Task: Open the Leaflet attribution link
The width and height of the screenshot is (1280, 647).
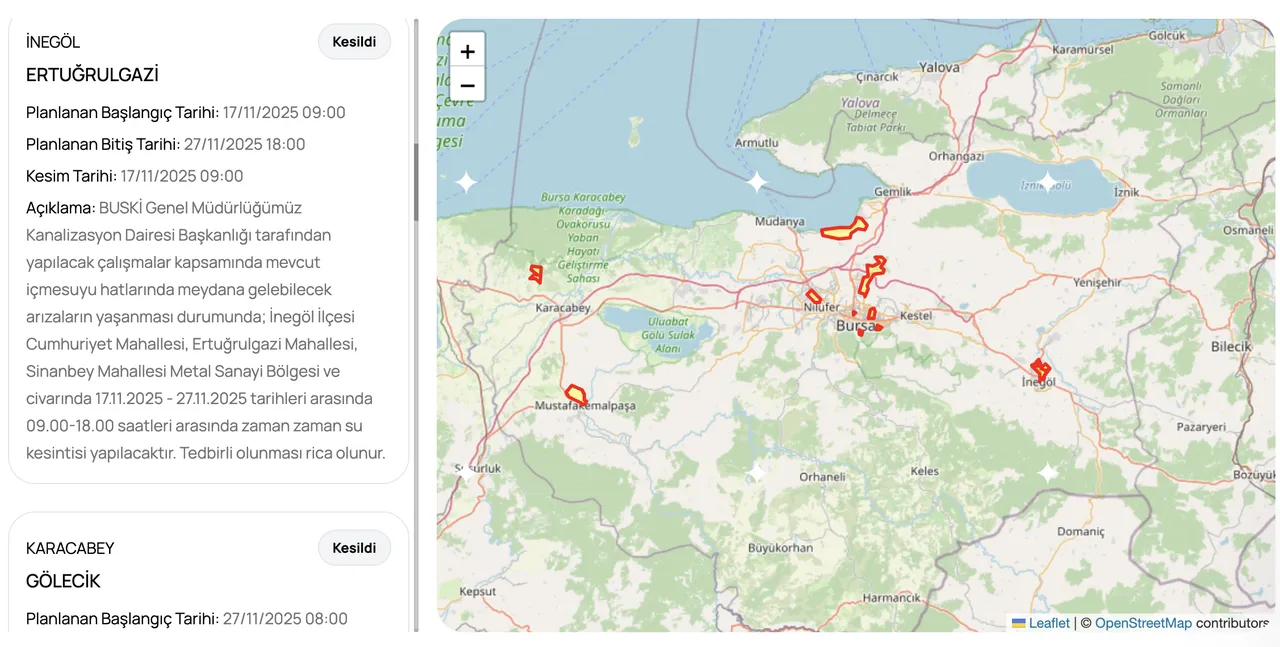Action: [1048, 623]
